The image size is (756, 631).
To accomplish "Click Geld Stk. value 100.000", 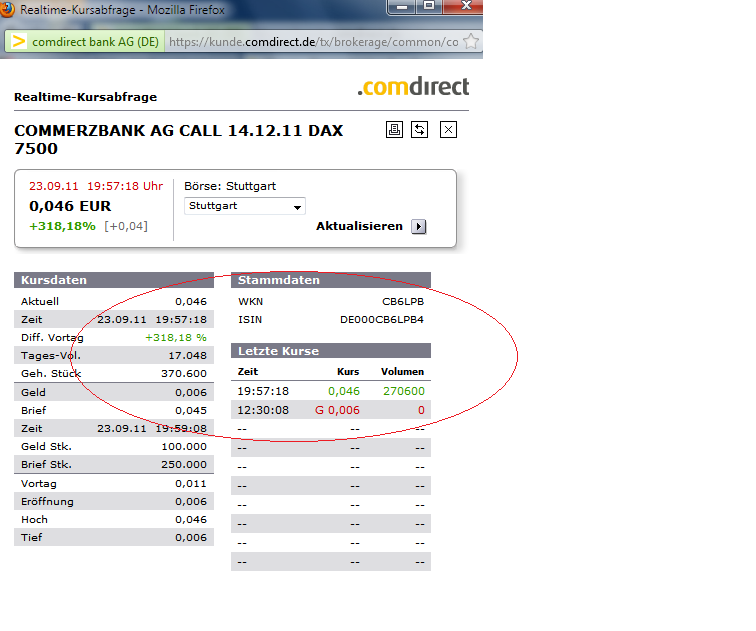I will tap(184, 447).
